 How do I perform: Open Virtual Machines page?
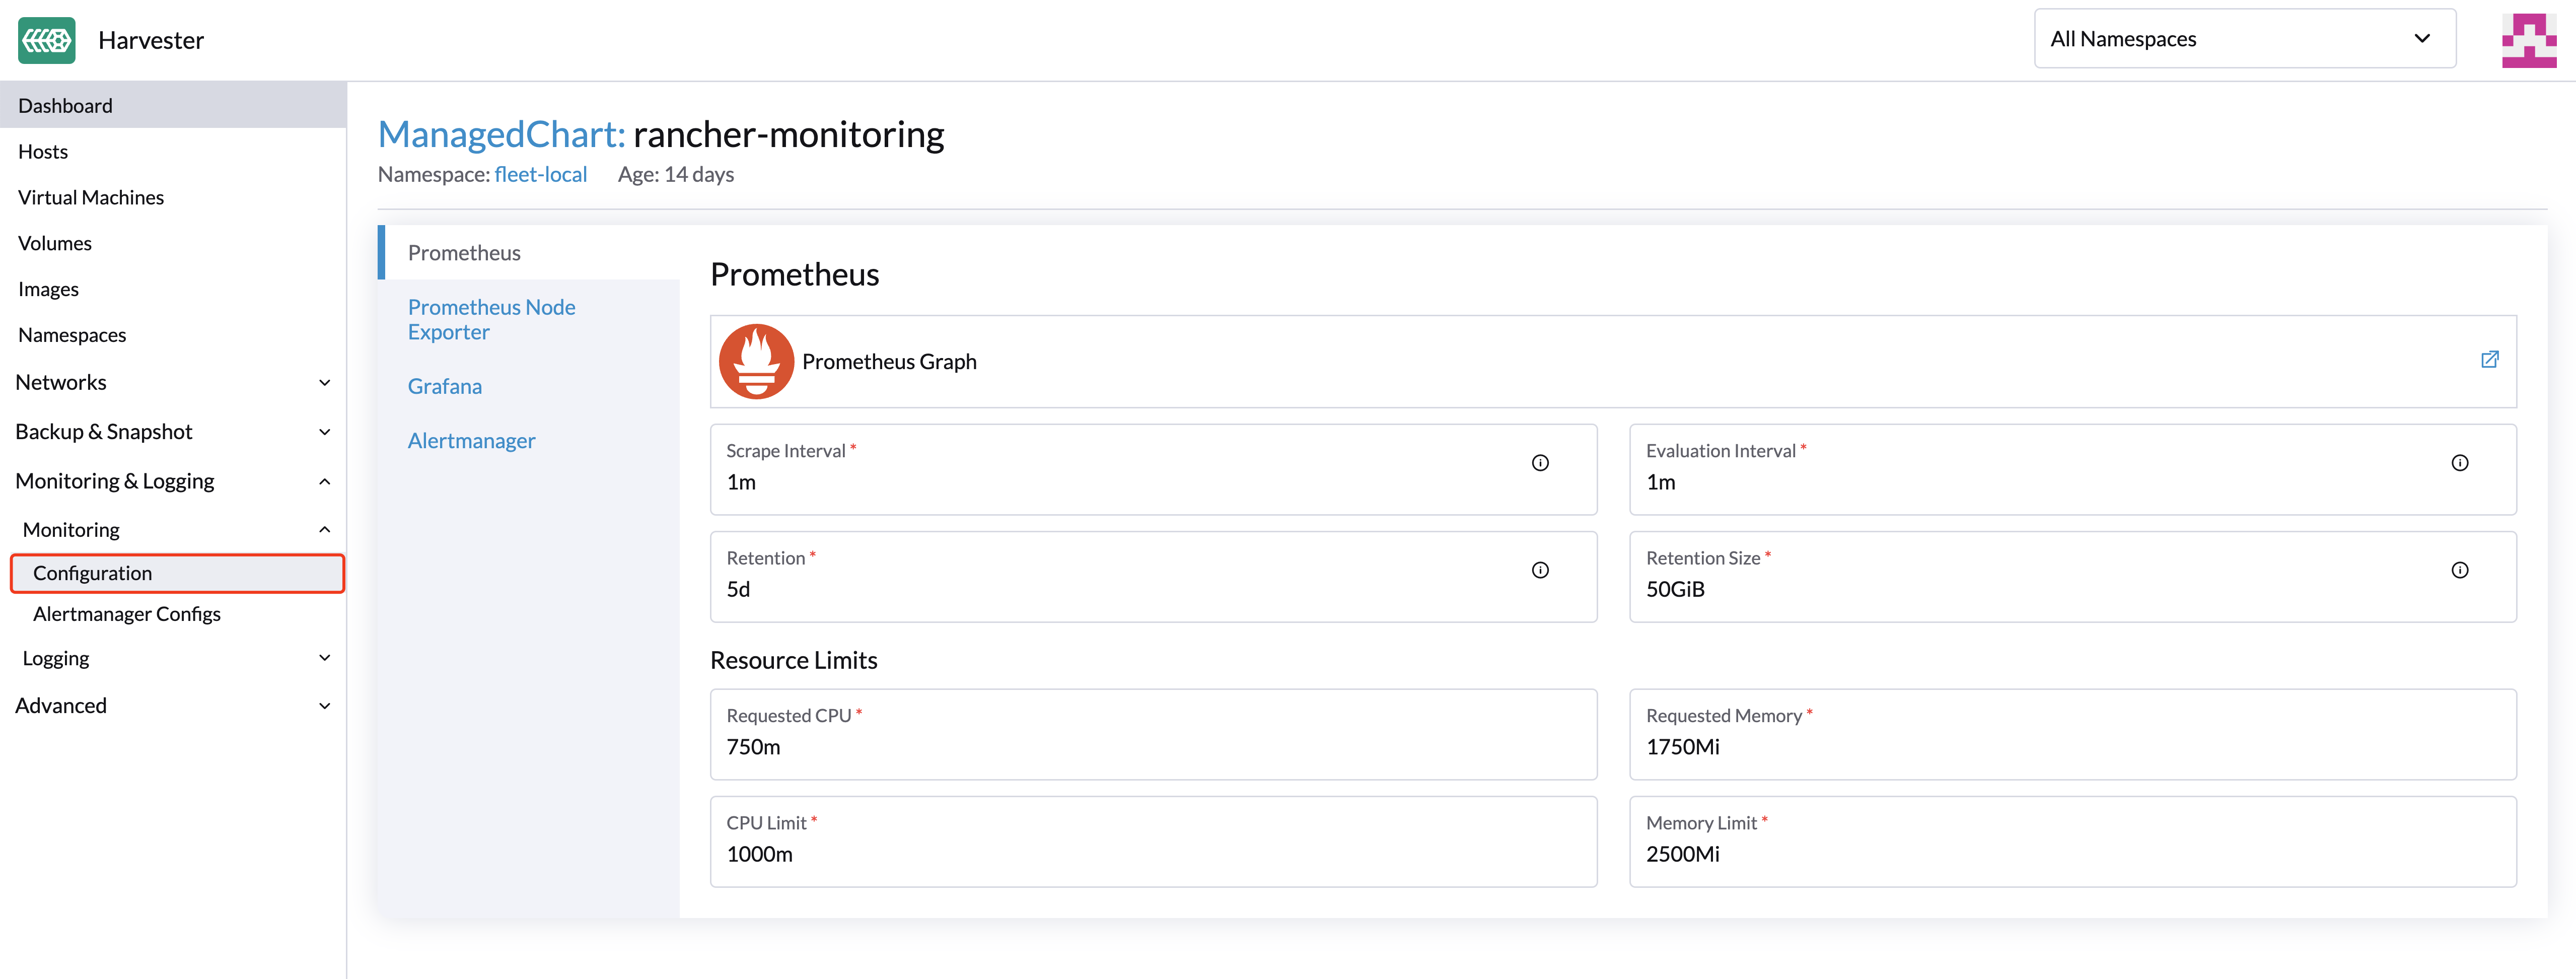tap(173, 197)
